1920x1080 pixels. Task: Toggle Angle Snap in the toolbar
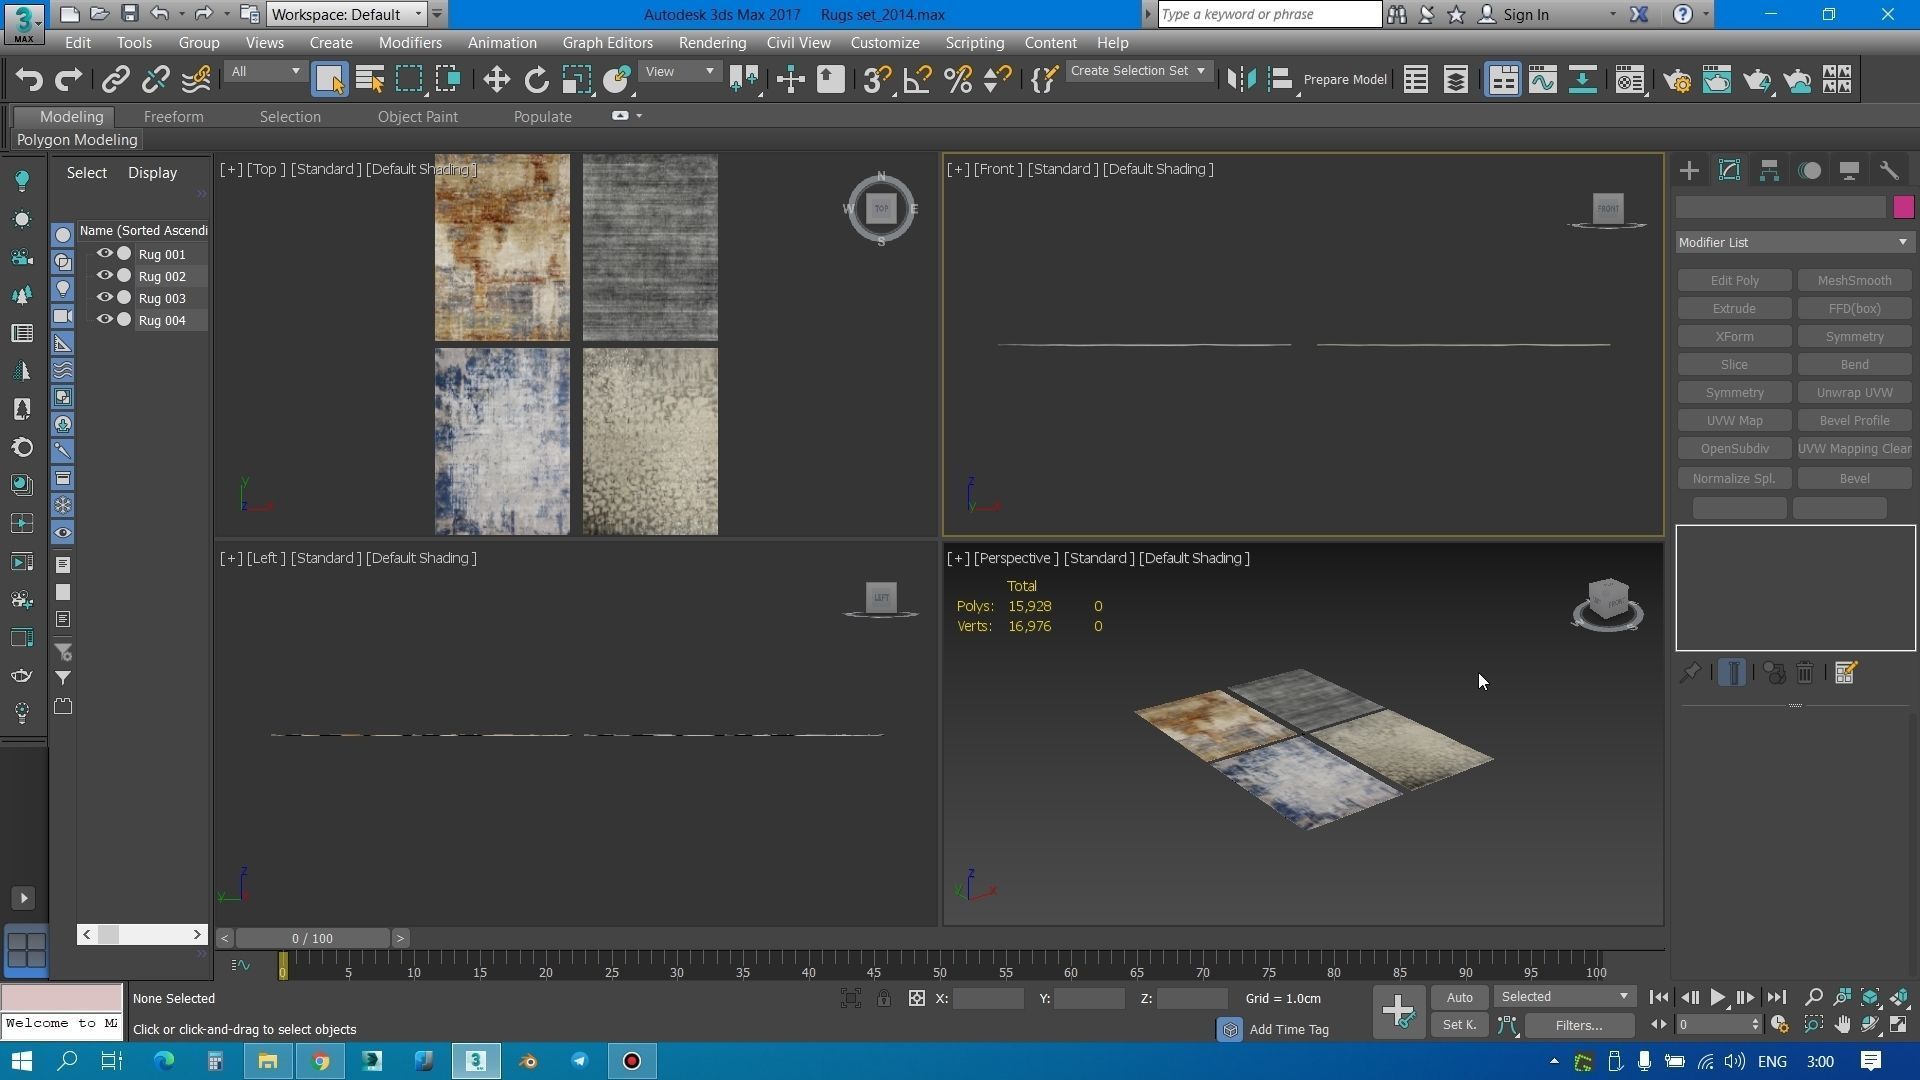917,80
